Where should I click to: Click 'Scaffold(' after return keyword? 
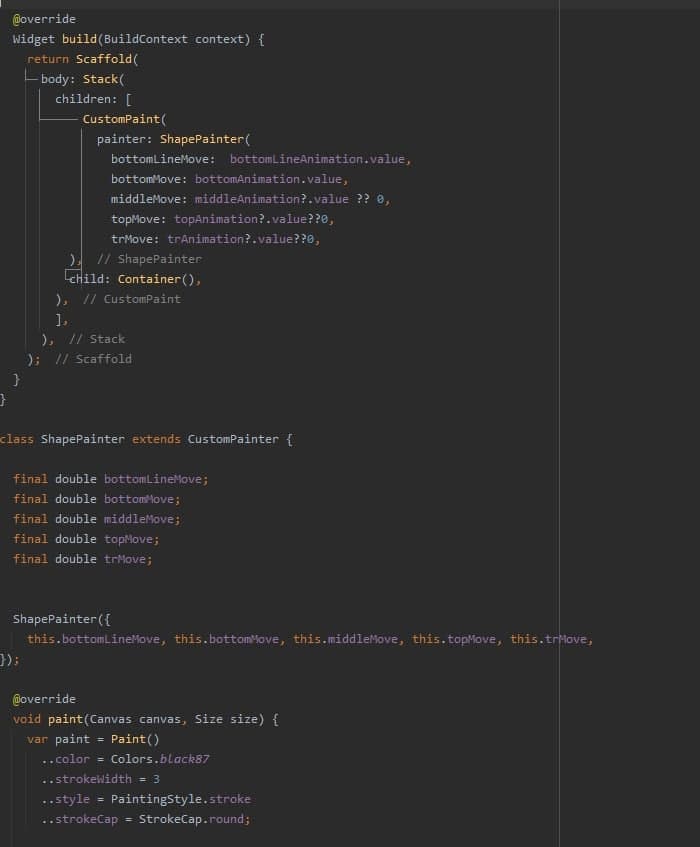[x=107, y=59]
